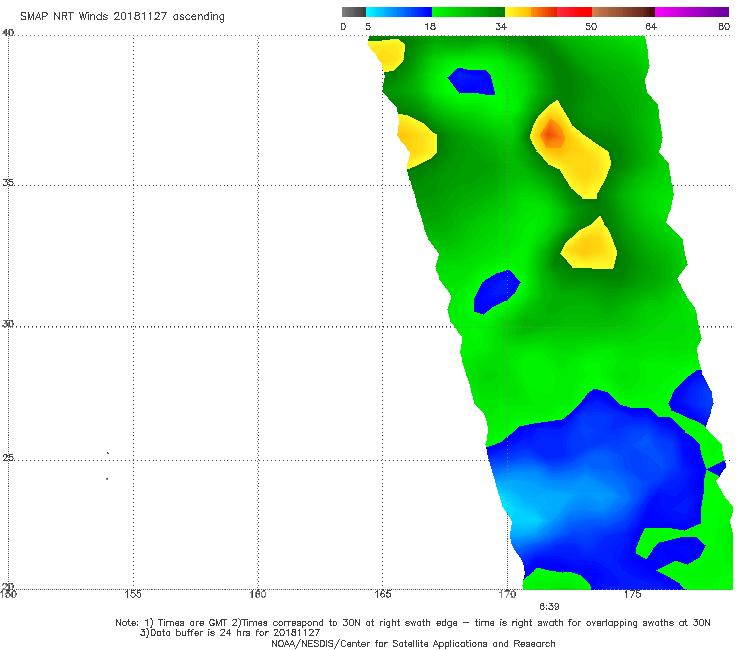Click the latitude label '35'

[8, 182]
